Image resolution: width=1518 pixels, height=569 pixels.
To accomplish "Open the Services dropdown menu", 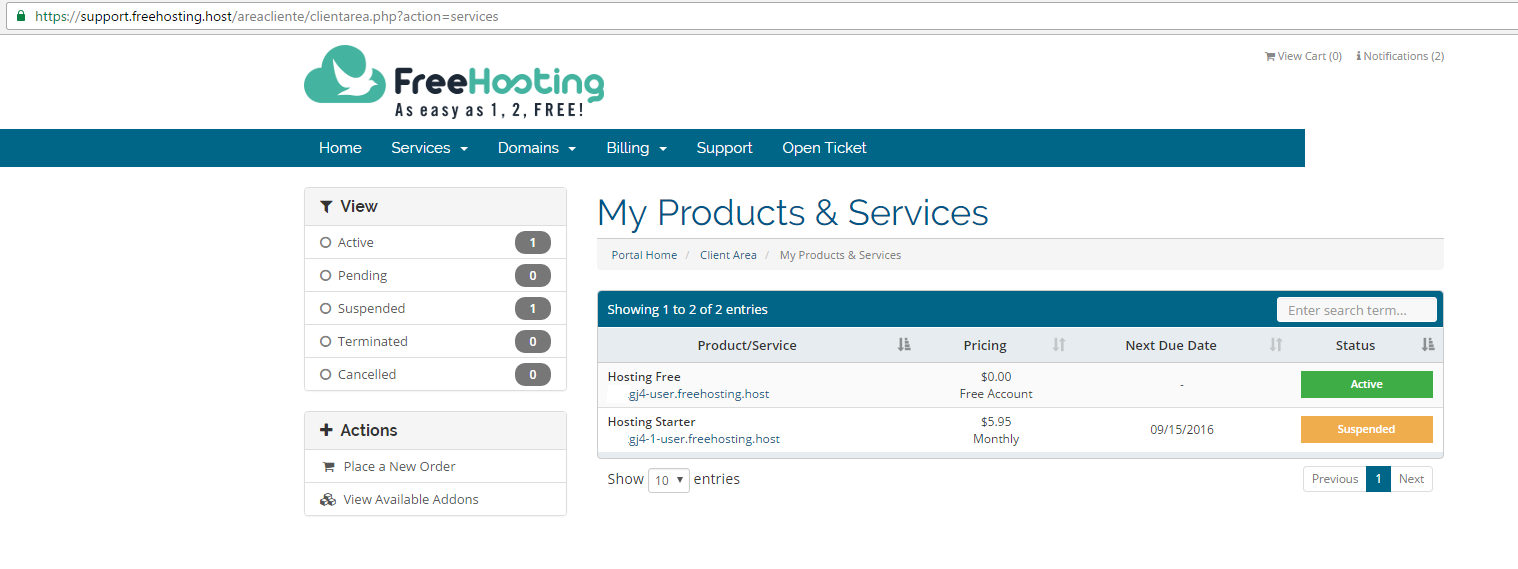I will tap(429, 148).
